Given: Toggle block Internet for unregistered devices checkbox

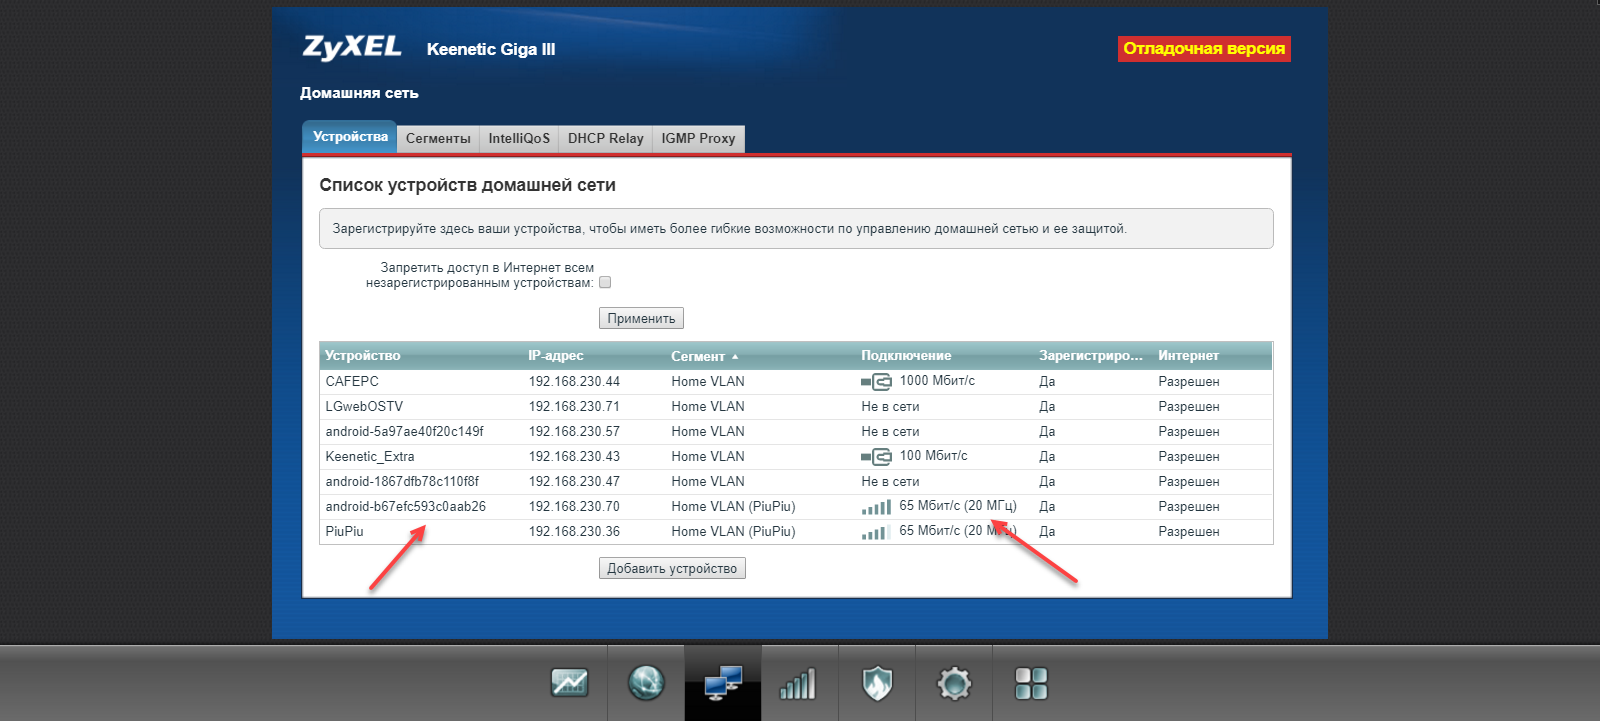Looking at the screenshot, I should pyautogui.click(x=605, y=283).
